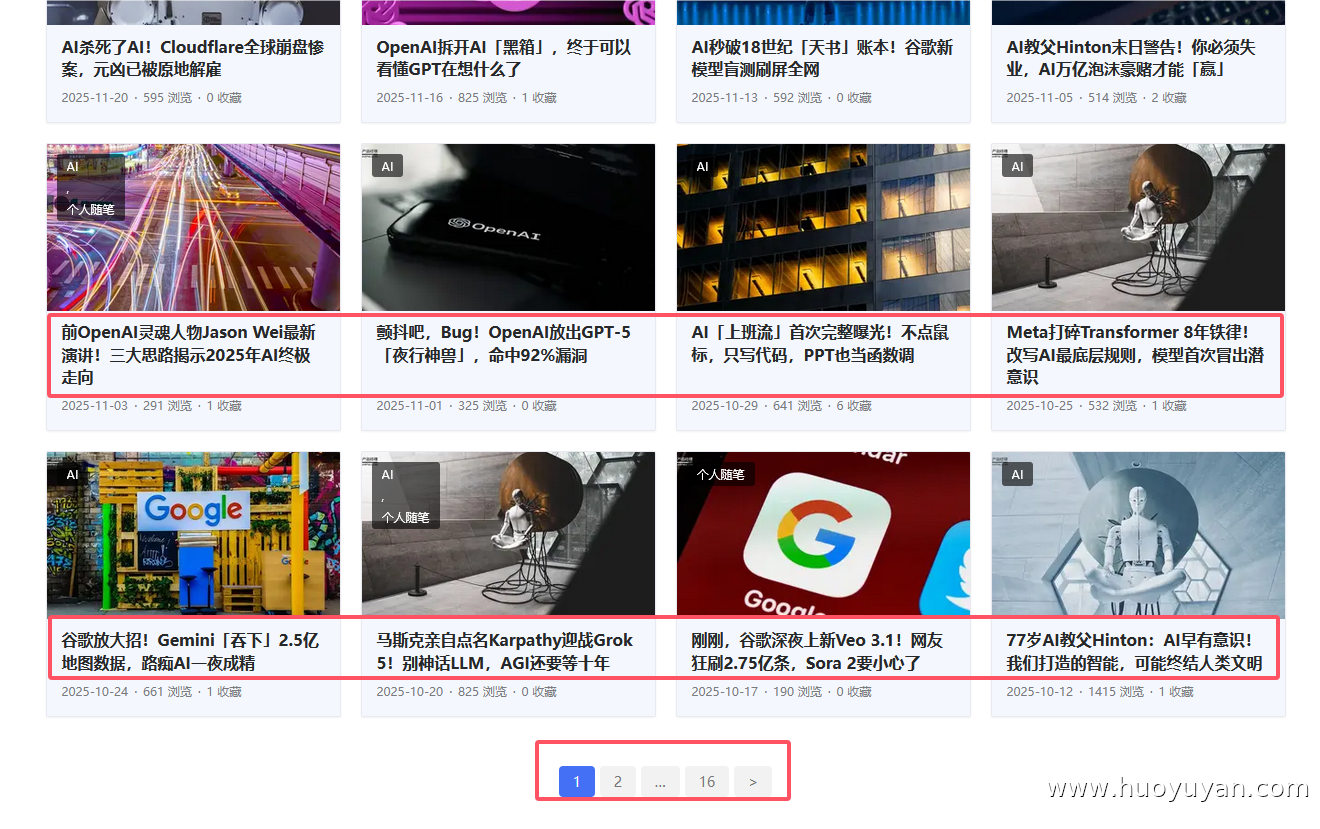The width and height of the screenshot is (1320, 829).
Task: Click the 190 浏览 view count
Action: [798, 692]
